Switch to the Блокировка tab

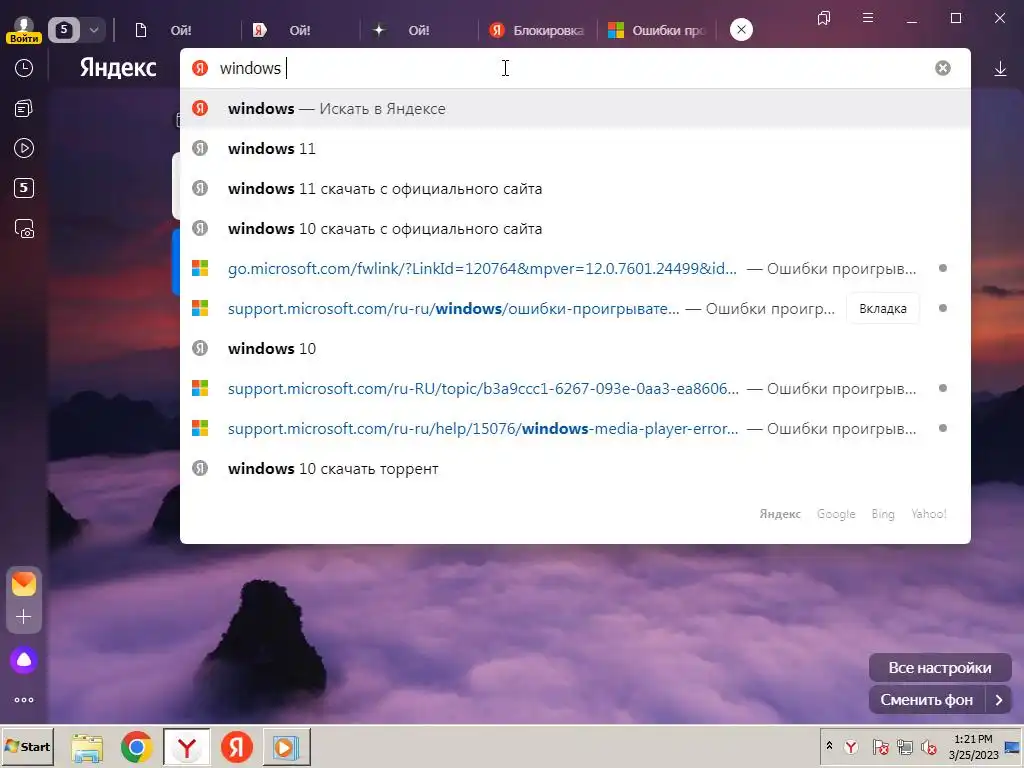coord(537,30)
